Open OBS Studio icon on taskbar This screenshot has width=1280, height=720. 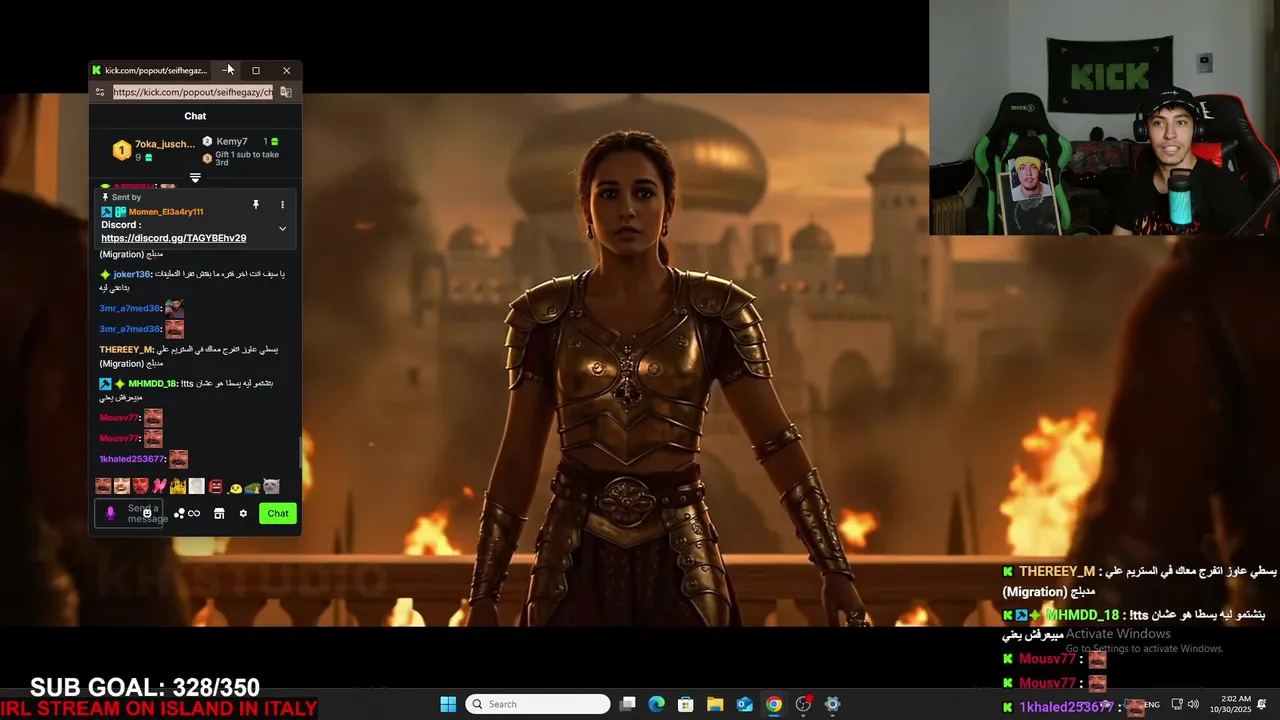click(x=803, y=704)
